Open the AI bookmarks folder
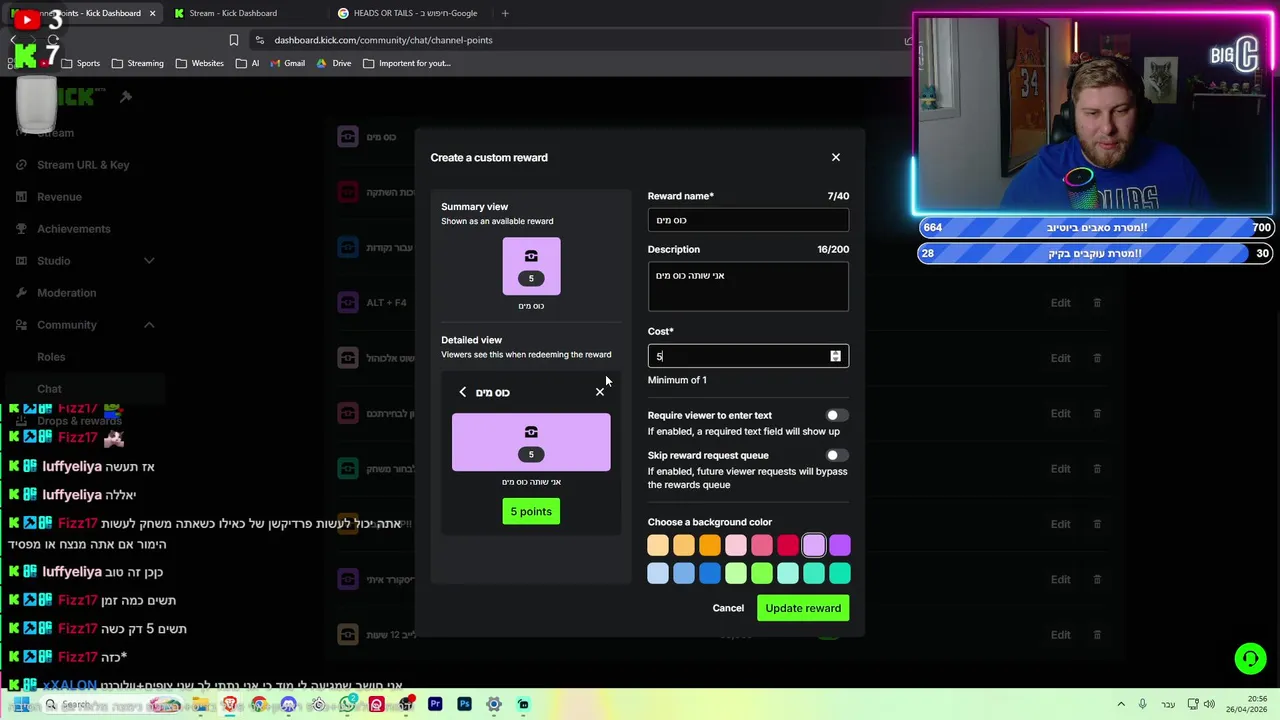Image resolution: width=1280 pixels, height=720 pixels. pyautogui.click(x=248, y=63)
